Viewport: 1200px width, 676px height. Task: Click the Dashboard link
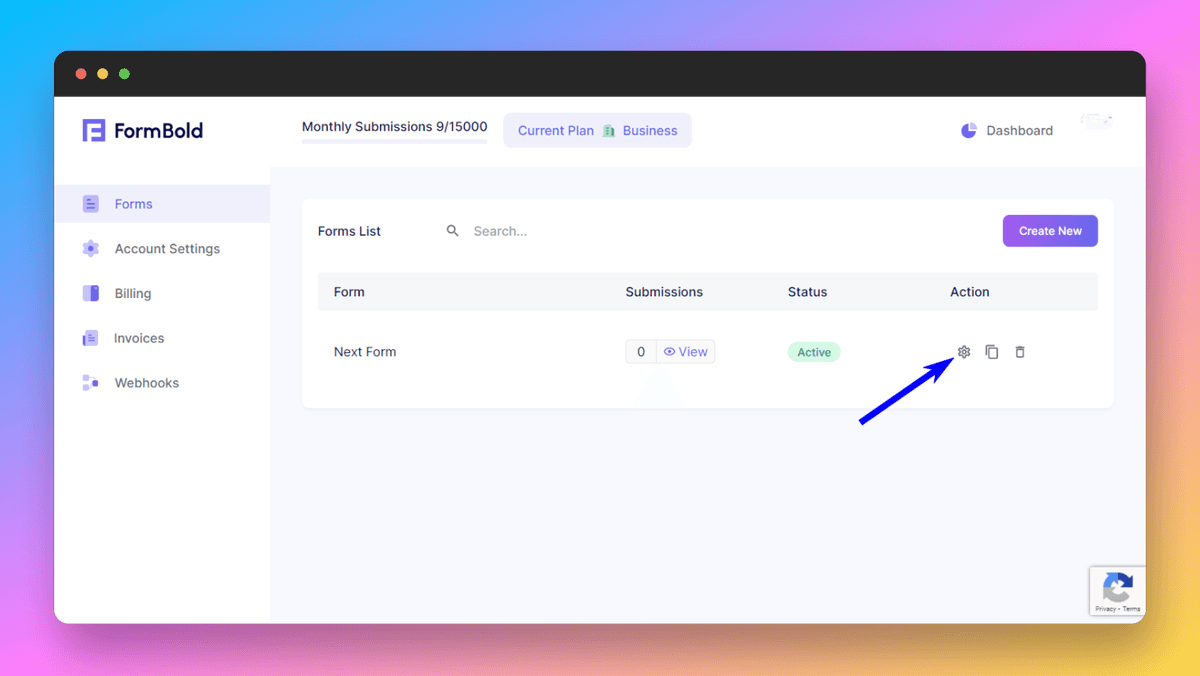point(1018,131)
